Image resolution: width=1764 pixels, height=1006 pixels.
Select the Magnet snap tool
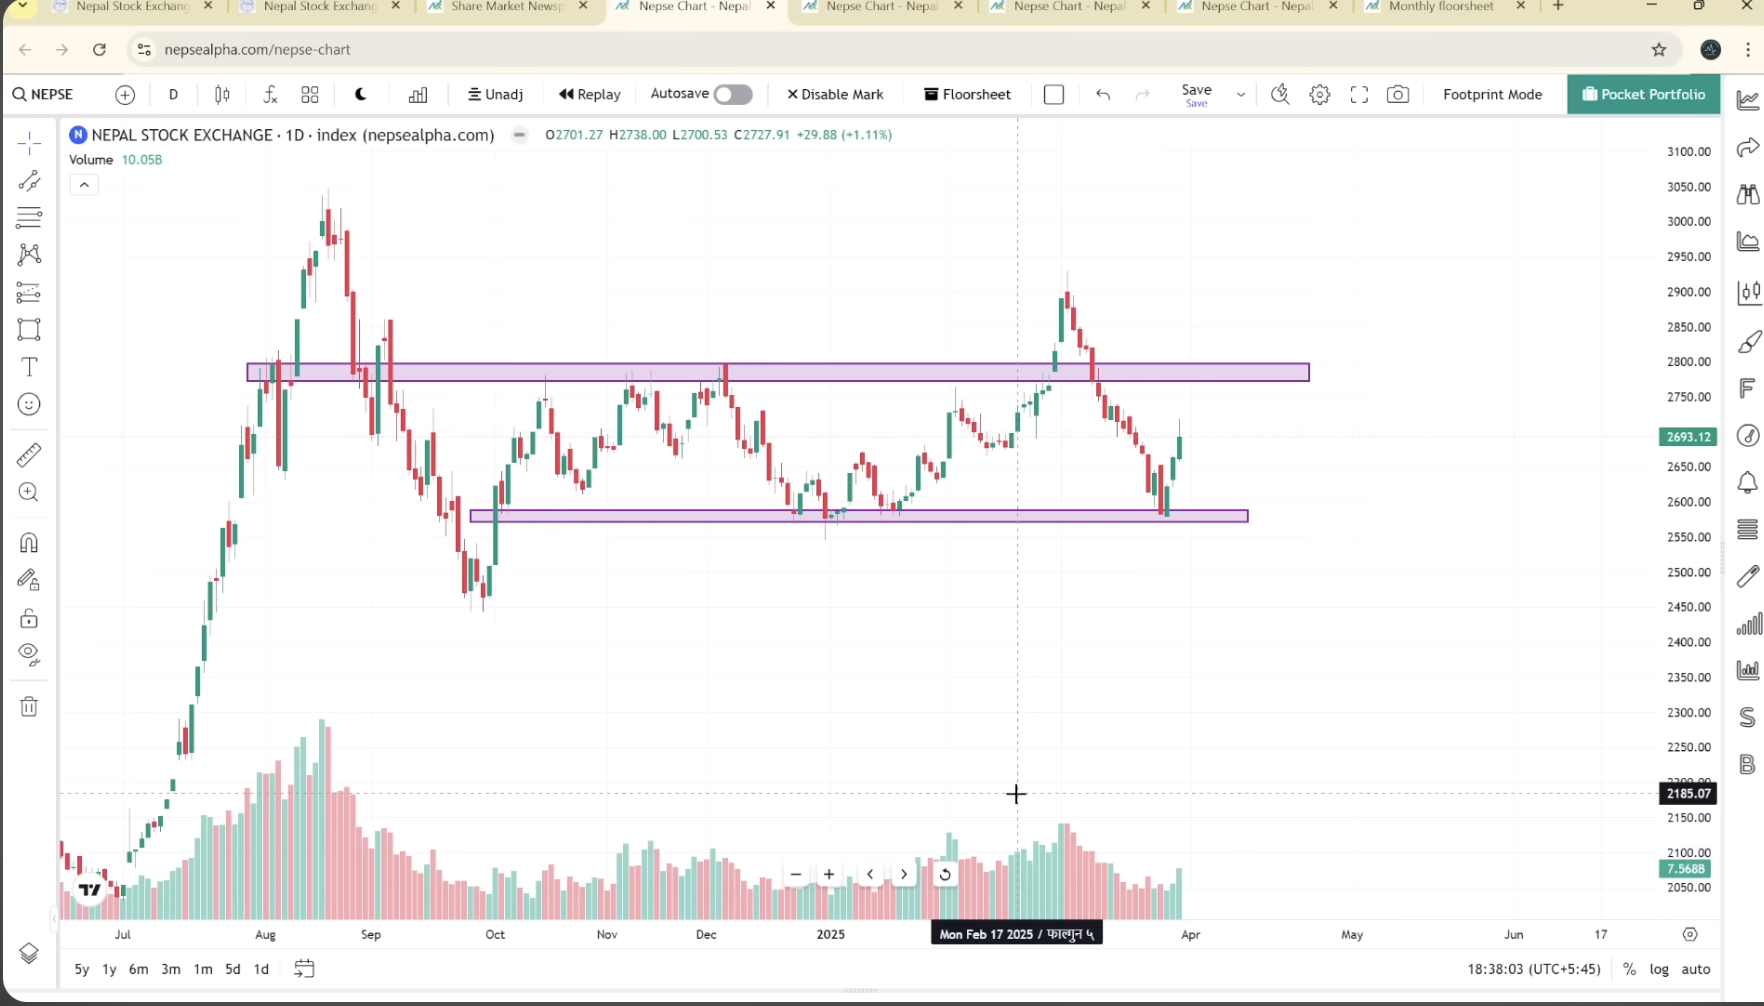pos(29,542)
